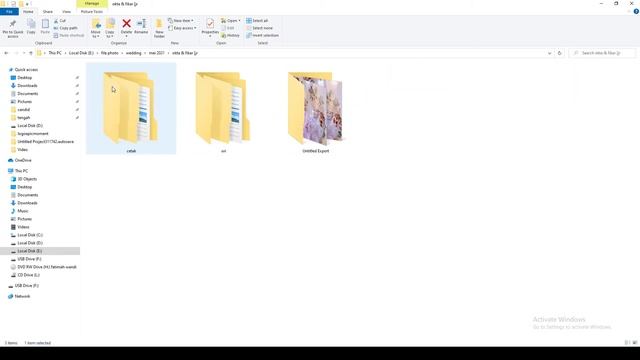Viewport: 640px width, 360px height.
Task: Expand the address bar history dropdown
Action: [x=549, y=53]
